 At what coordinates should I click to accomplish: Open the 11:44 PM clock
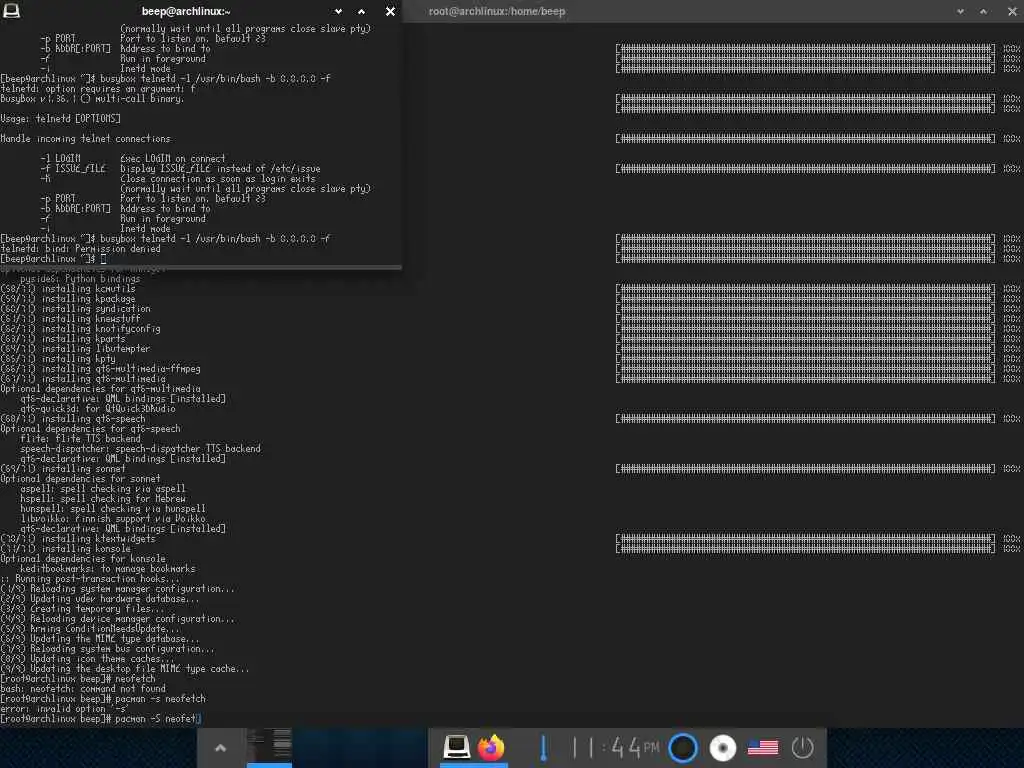(615, 747)
